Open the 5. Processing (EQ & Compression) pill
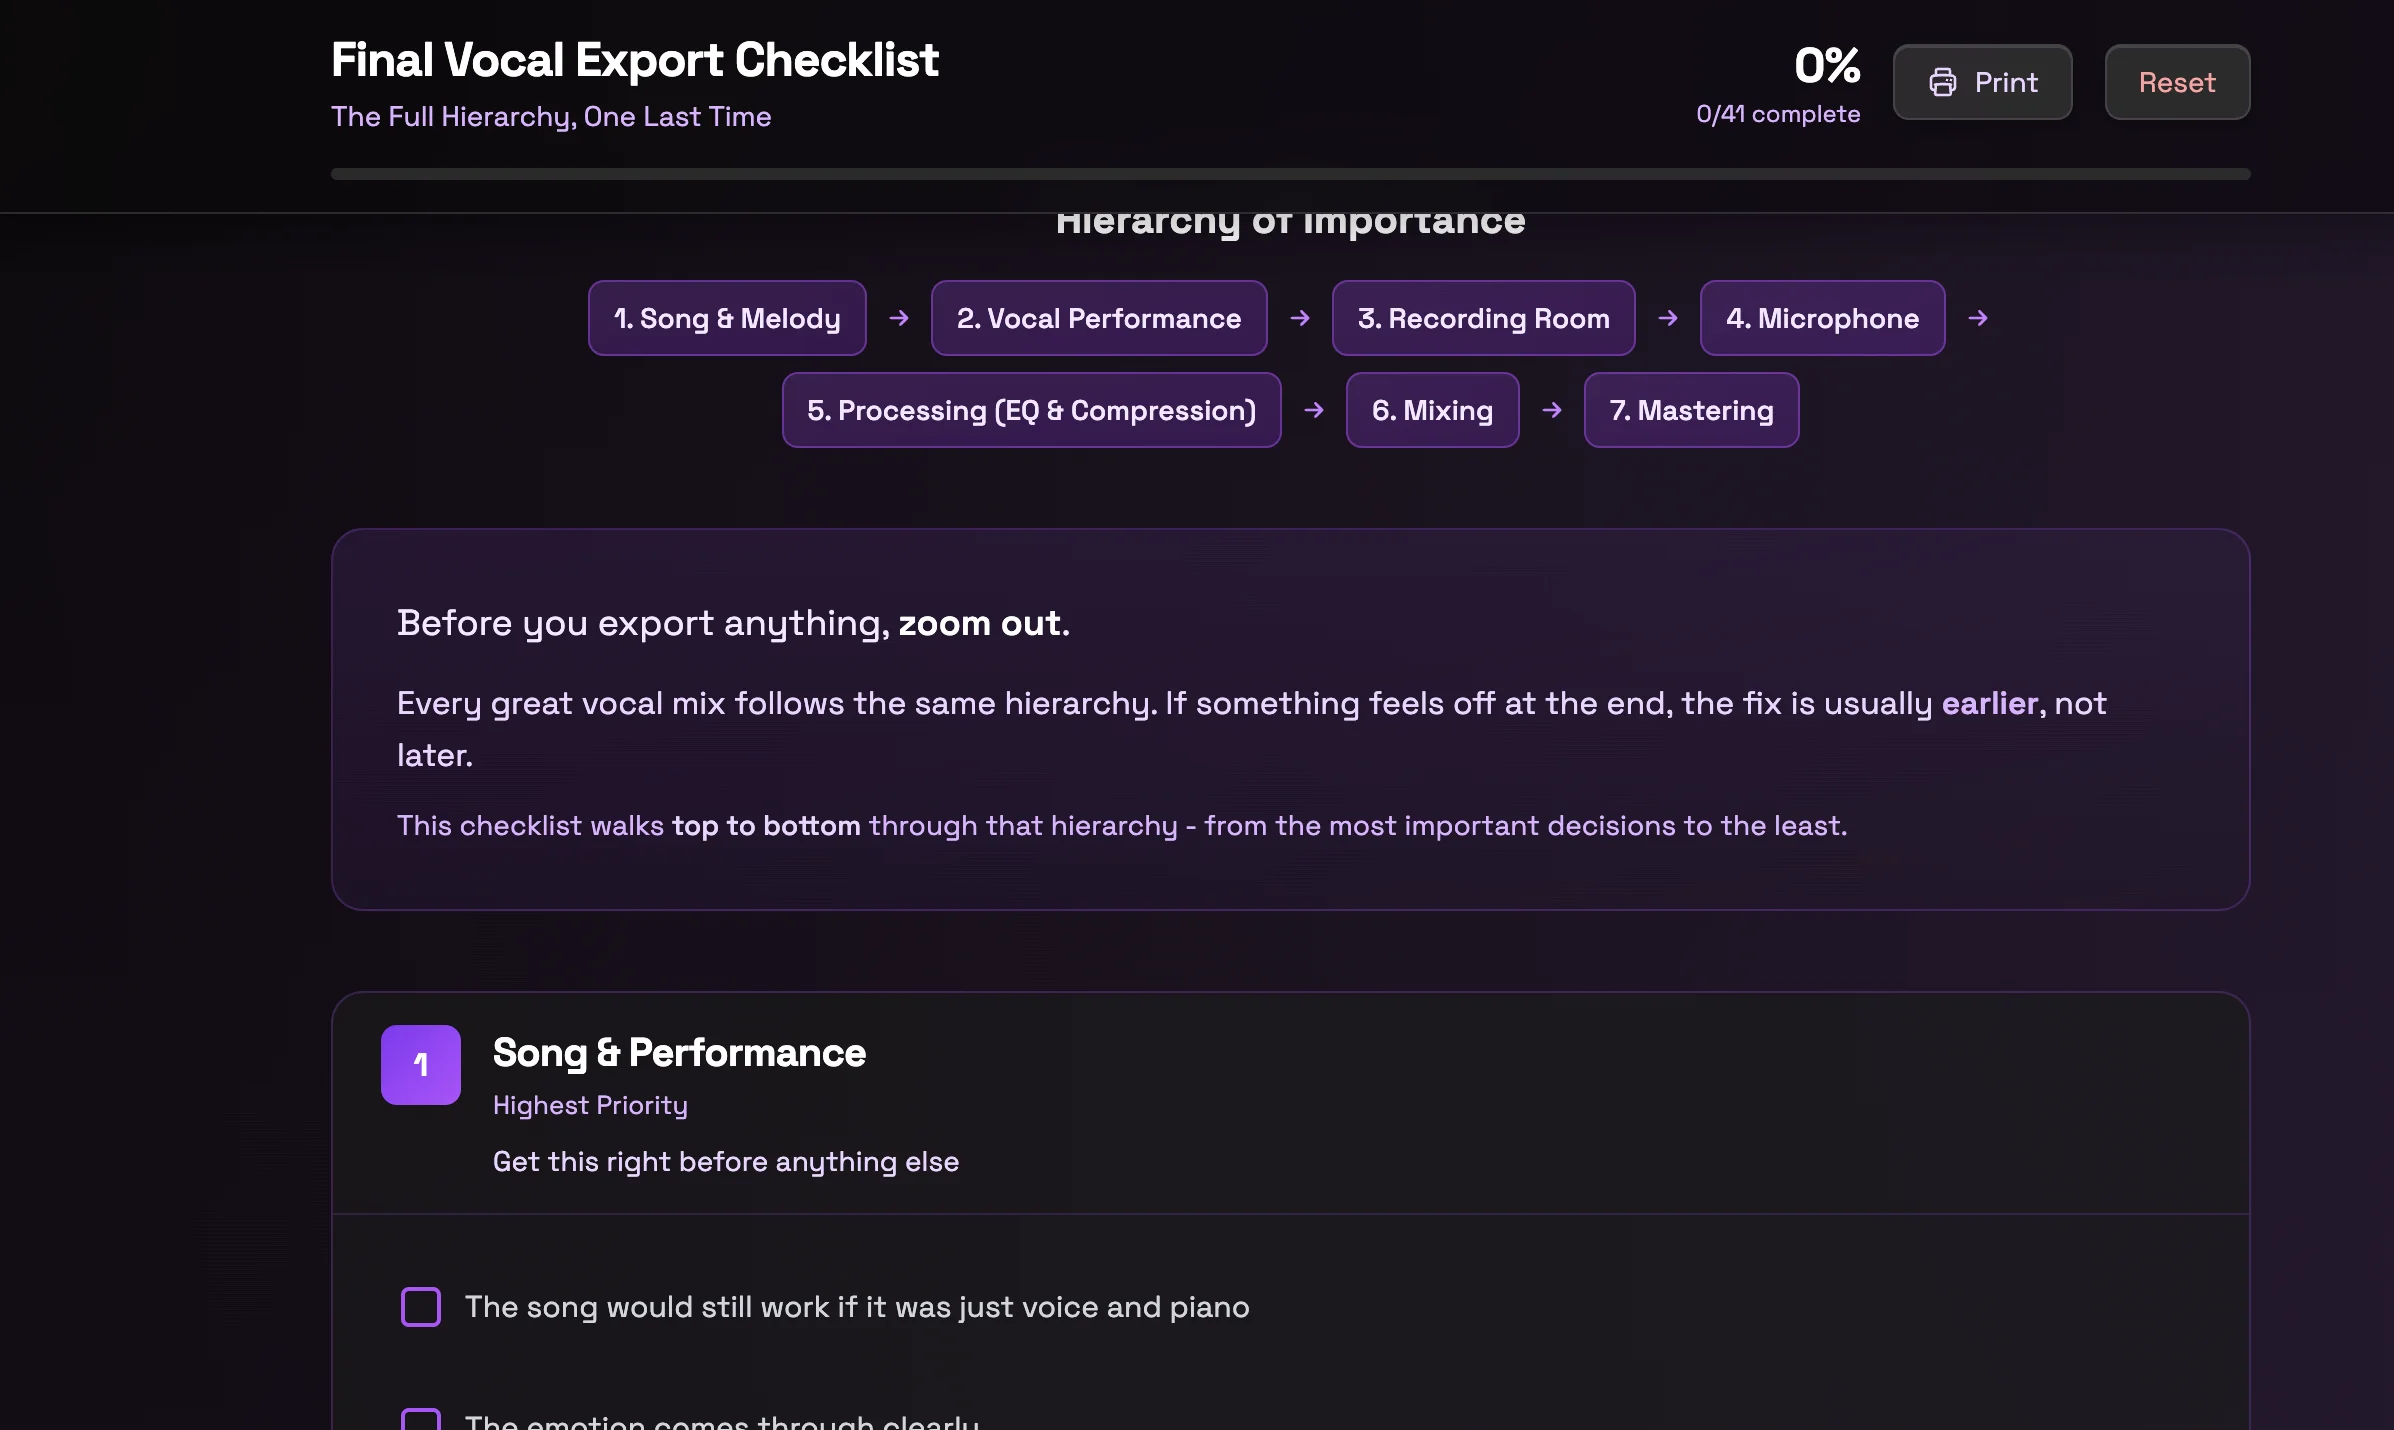The image size is (2394, 1430). click(x=1032, y=410)
